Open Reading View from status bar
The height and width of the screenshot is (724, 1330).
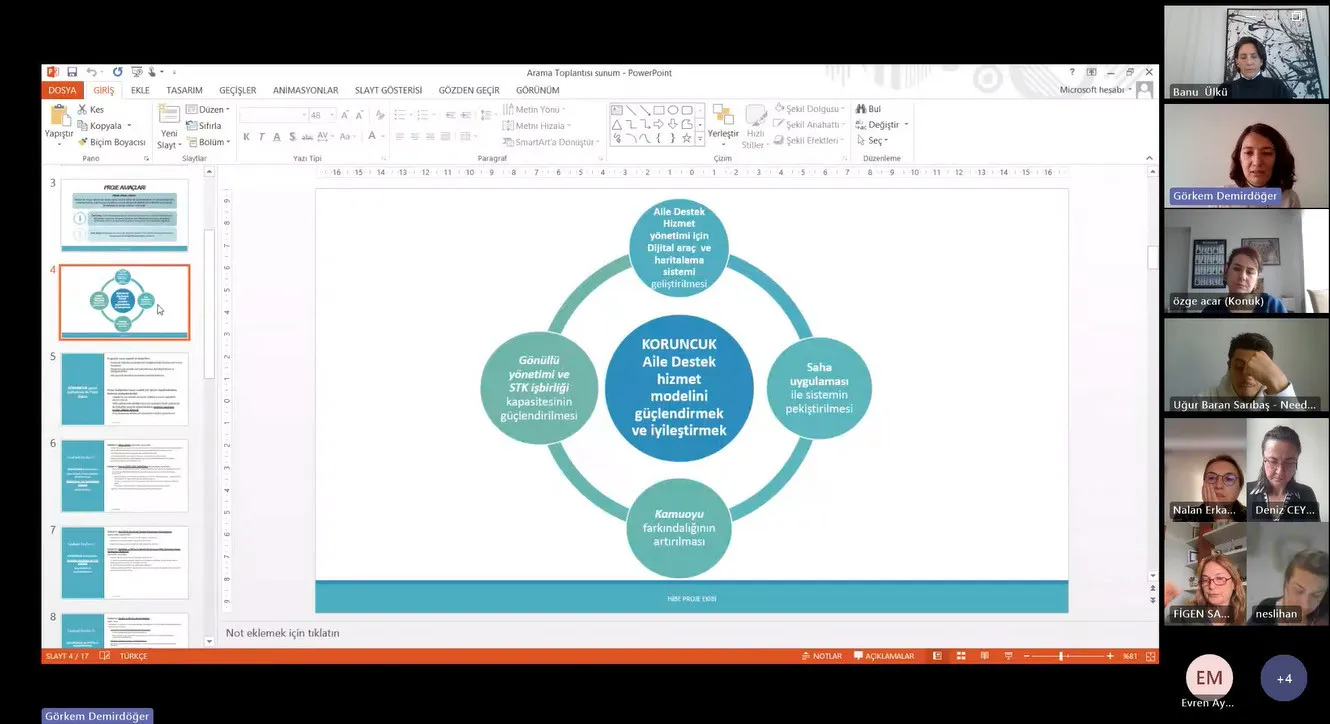[x=984, y=656]
